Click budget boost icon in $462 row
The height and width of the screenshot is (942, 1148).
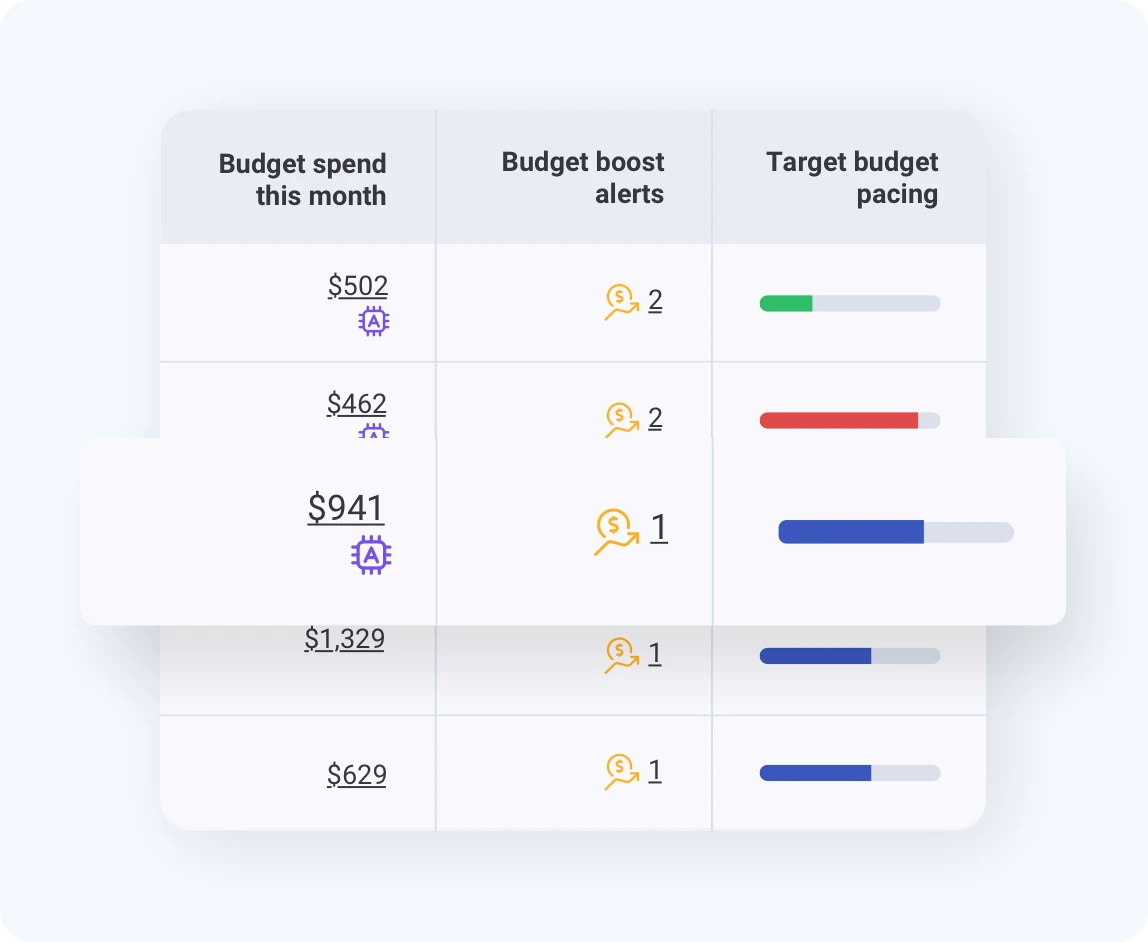click(x=621, y=420)
